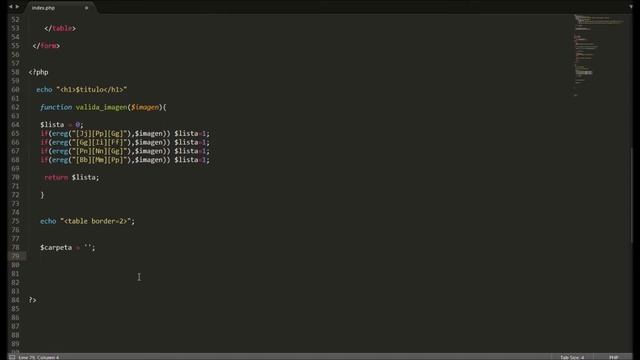Image resolution: width=640 pixels, height=360 pixels.
Task: Click the $carpeta = ''; line
Action: (x=68, y=247)
